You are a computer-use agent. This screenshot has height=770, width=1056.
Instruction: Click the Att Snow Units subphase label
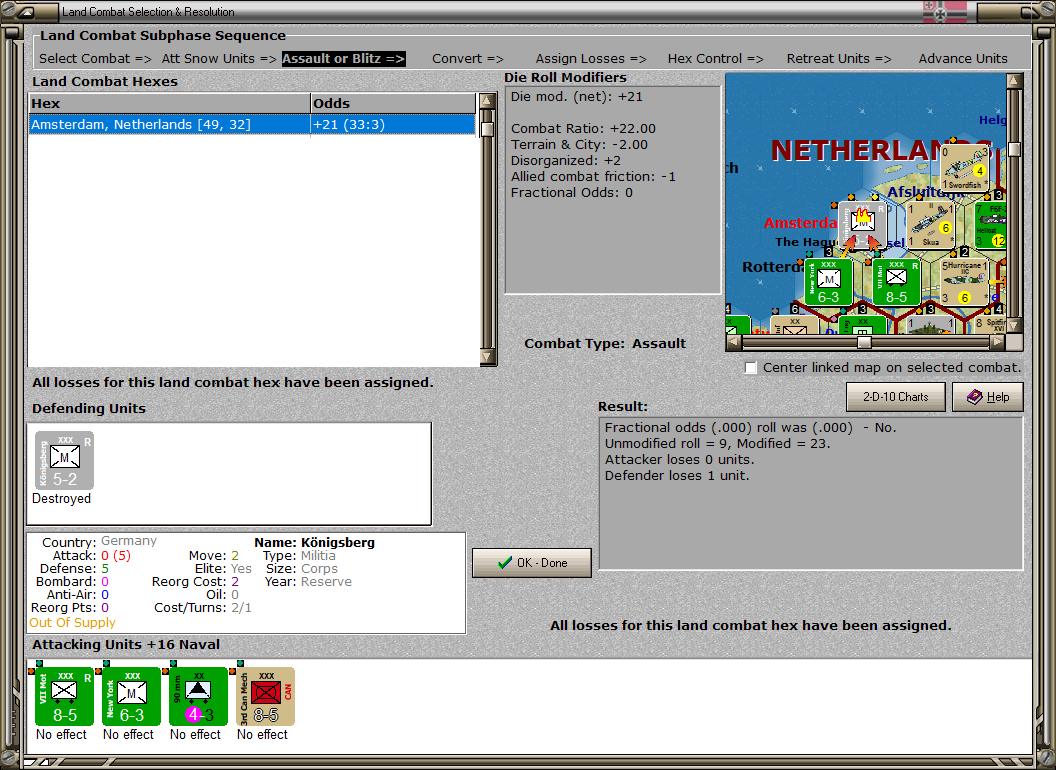click(219, 59)
